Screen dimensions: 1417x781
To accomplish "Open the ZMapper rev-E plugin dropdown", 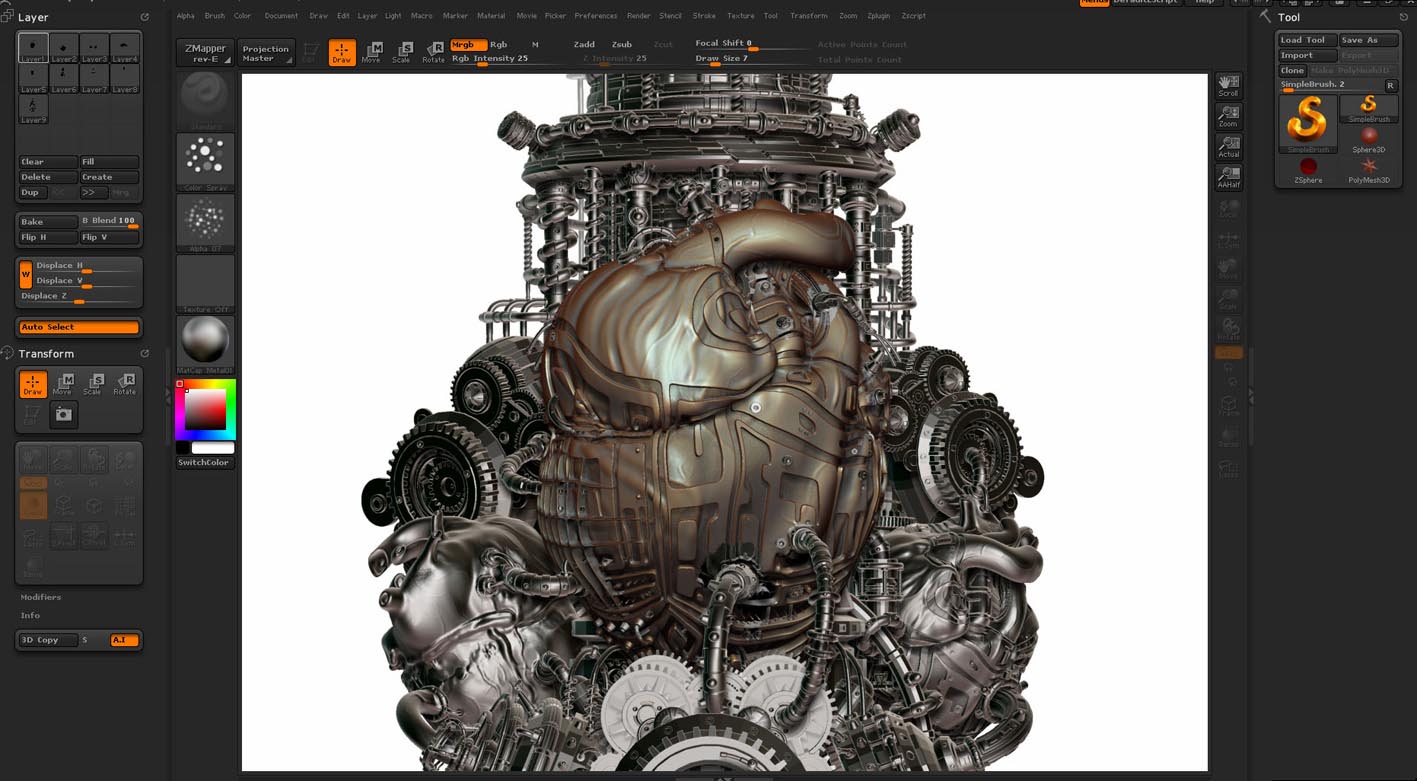I will (x=205, y=53).
